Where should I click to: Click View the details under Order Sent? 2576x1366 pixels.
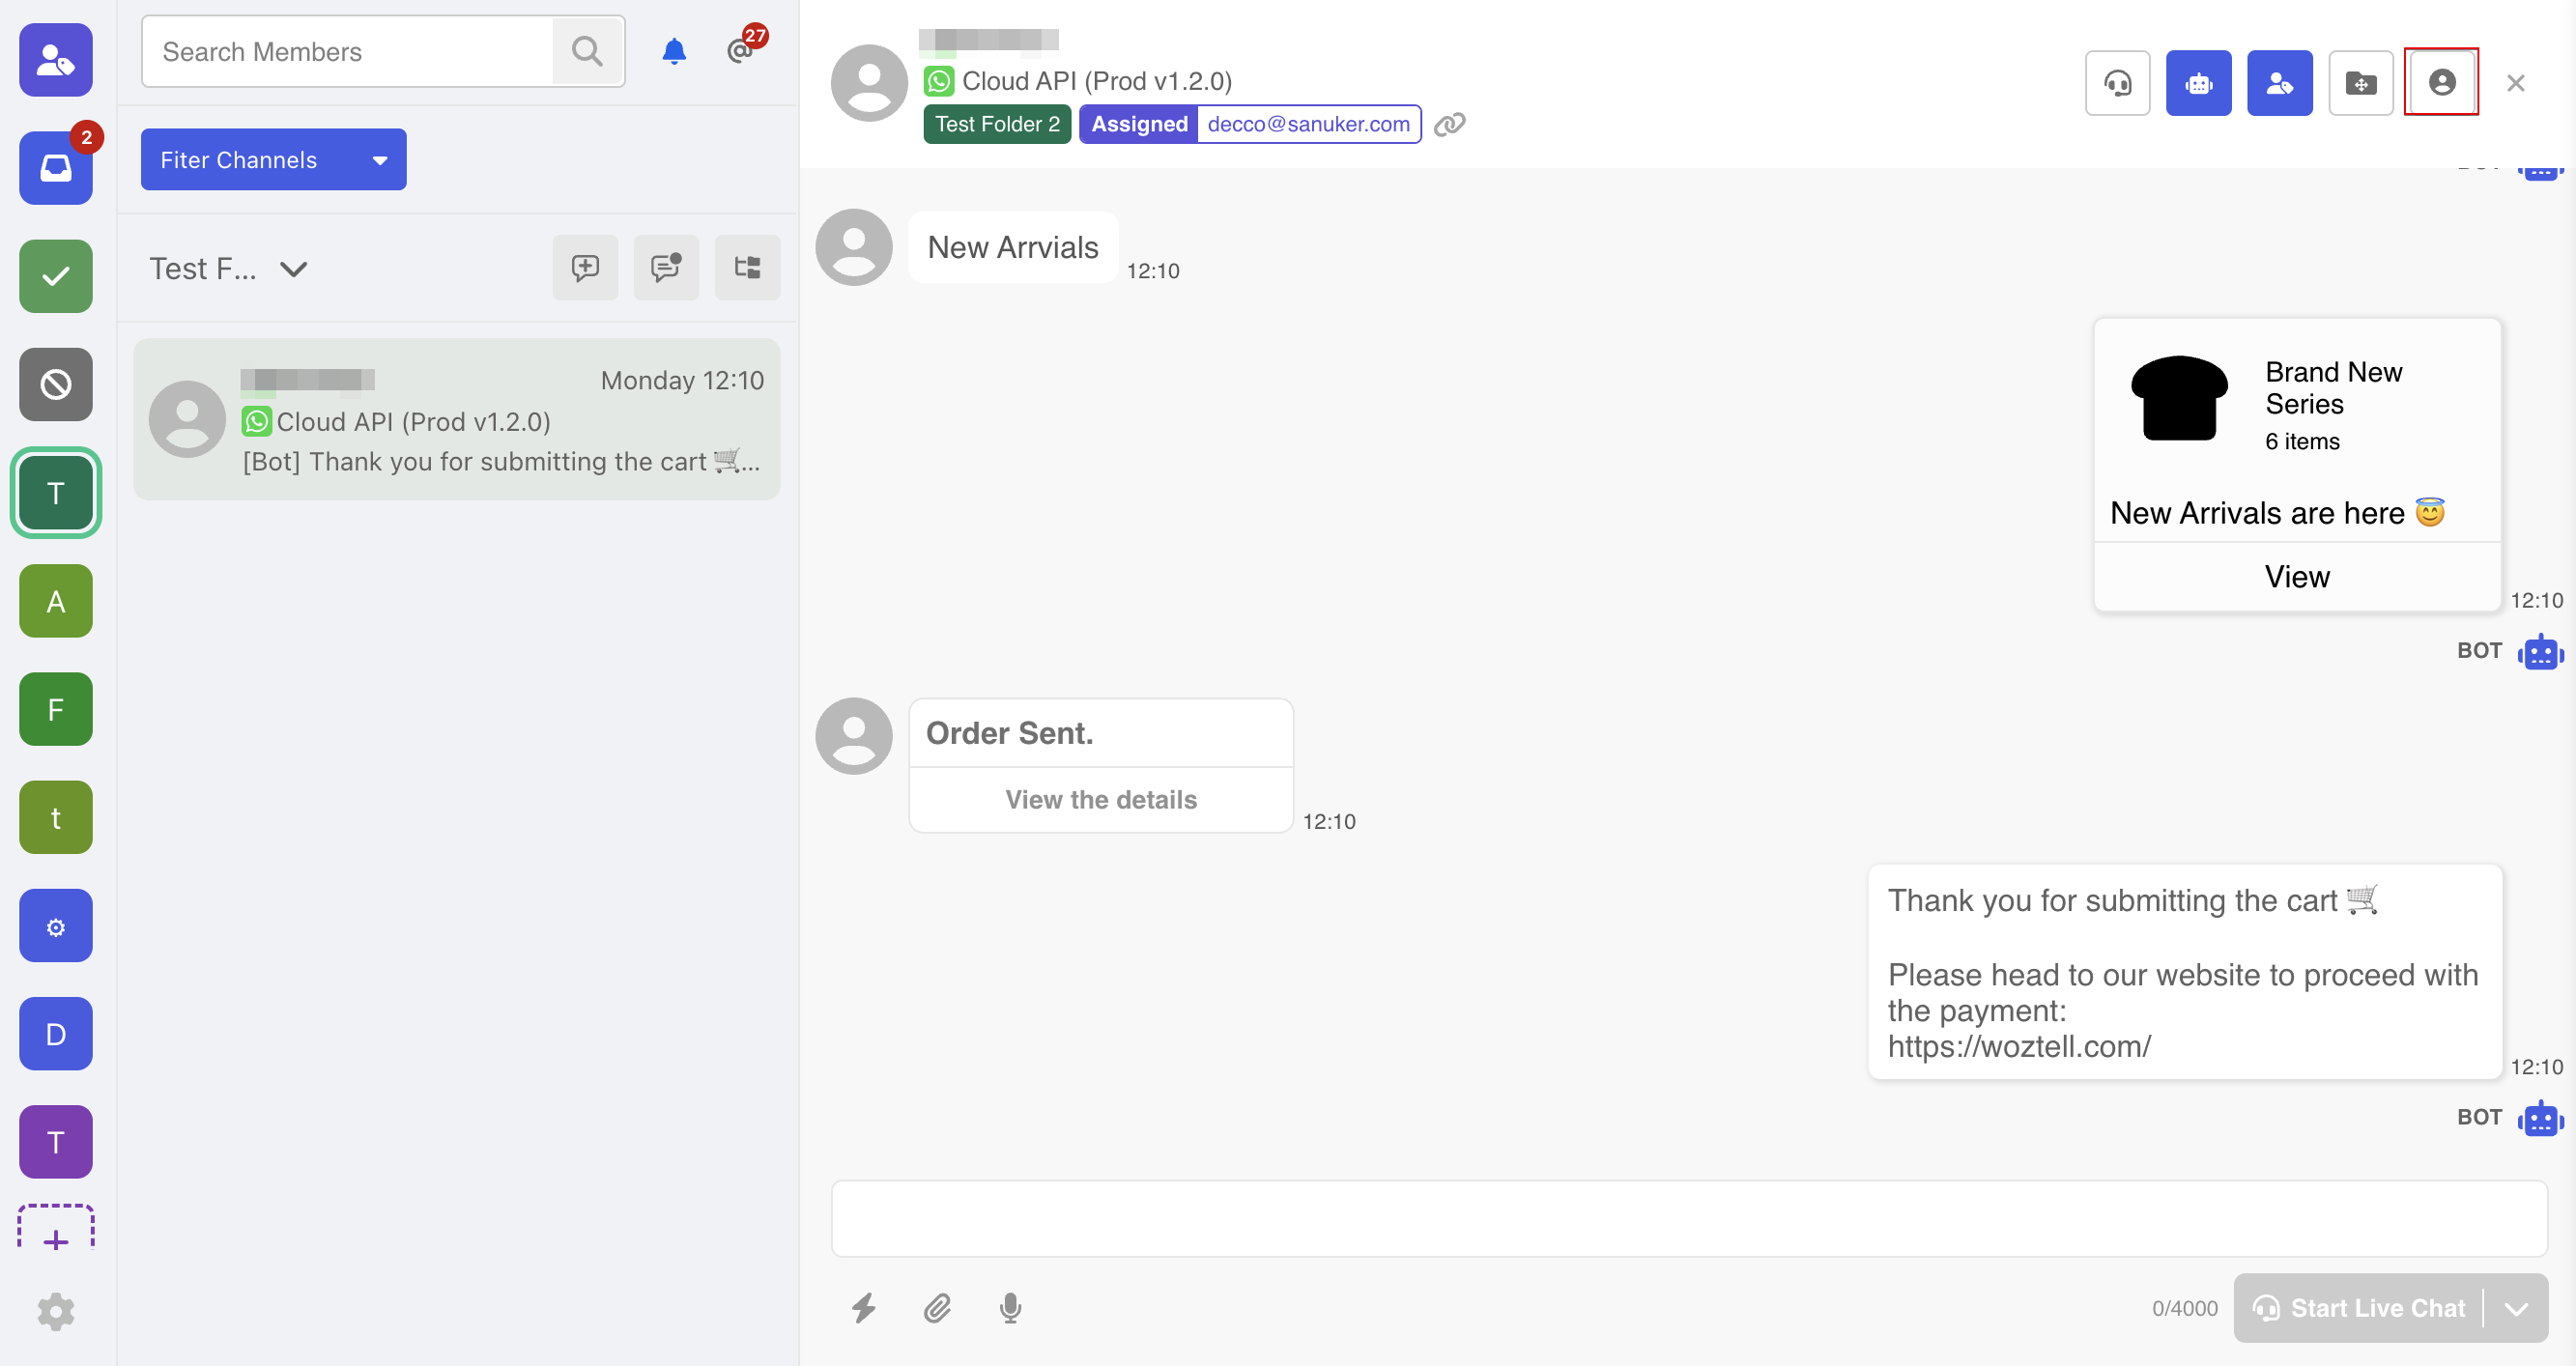pyautogui.click(x=1100, y=799)
